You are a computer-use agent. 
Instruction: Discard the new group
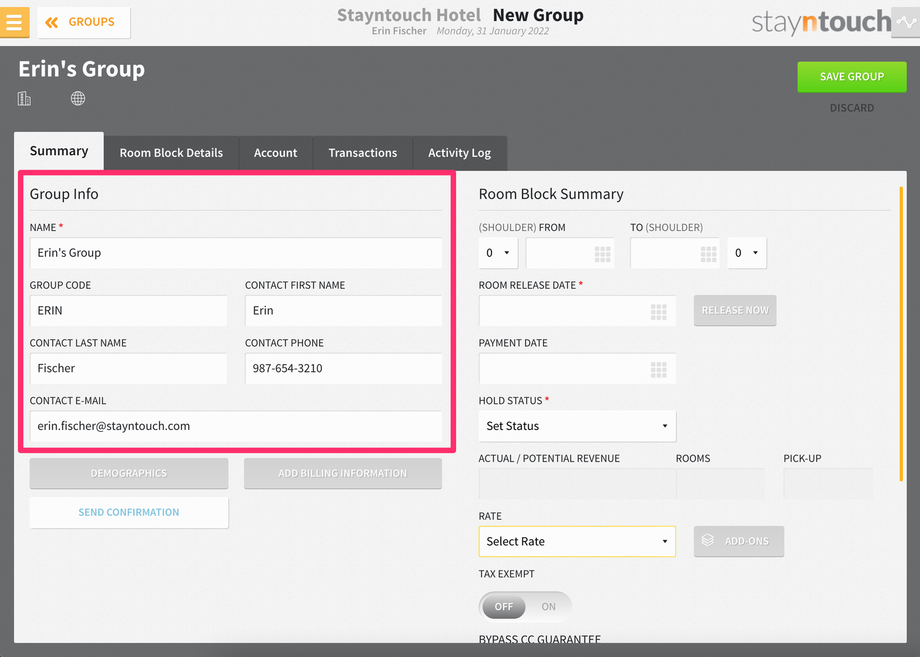click(851, 108)
